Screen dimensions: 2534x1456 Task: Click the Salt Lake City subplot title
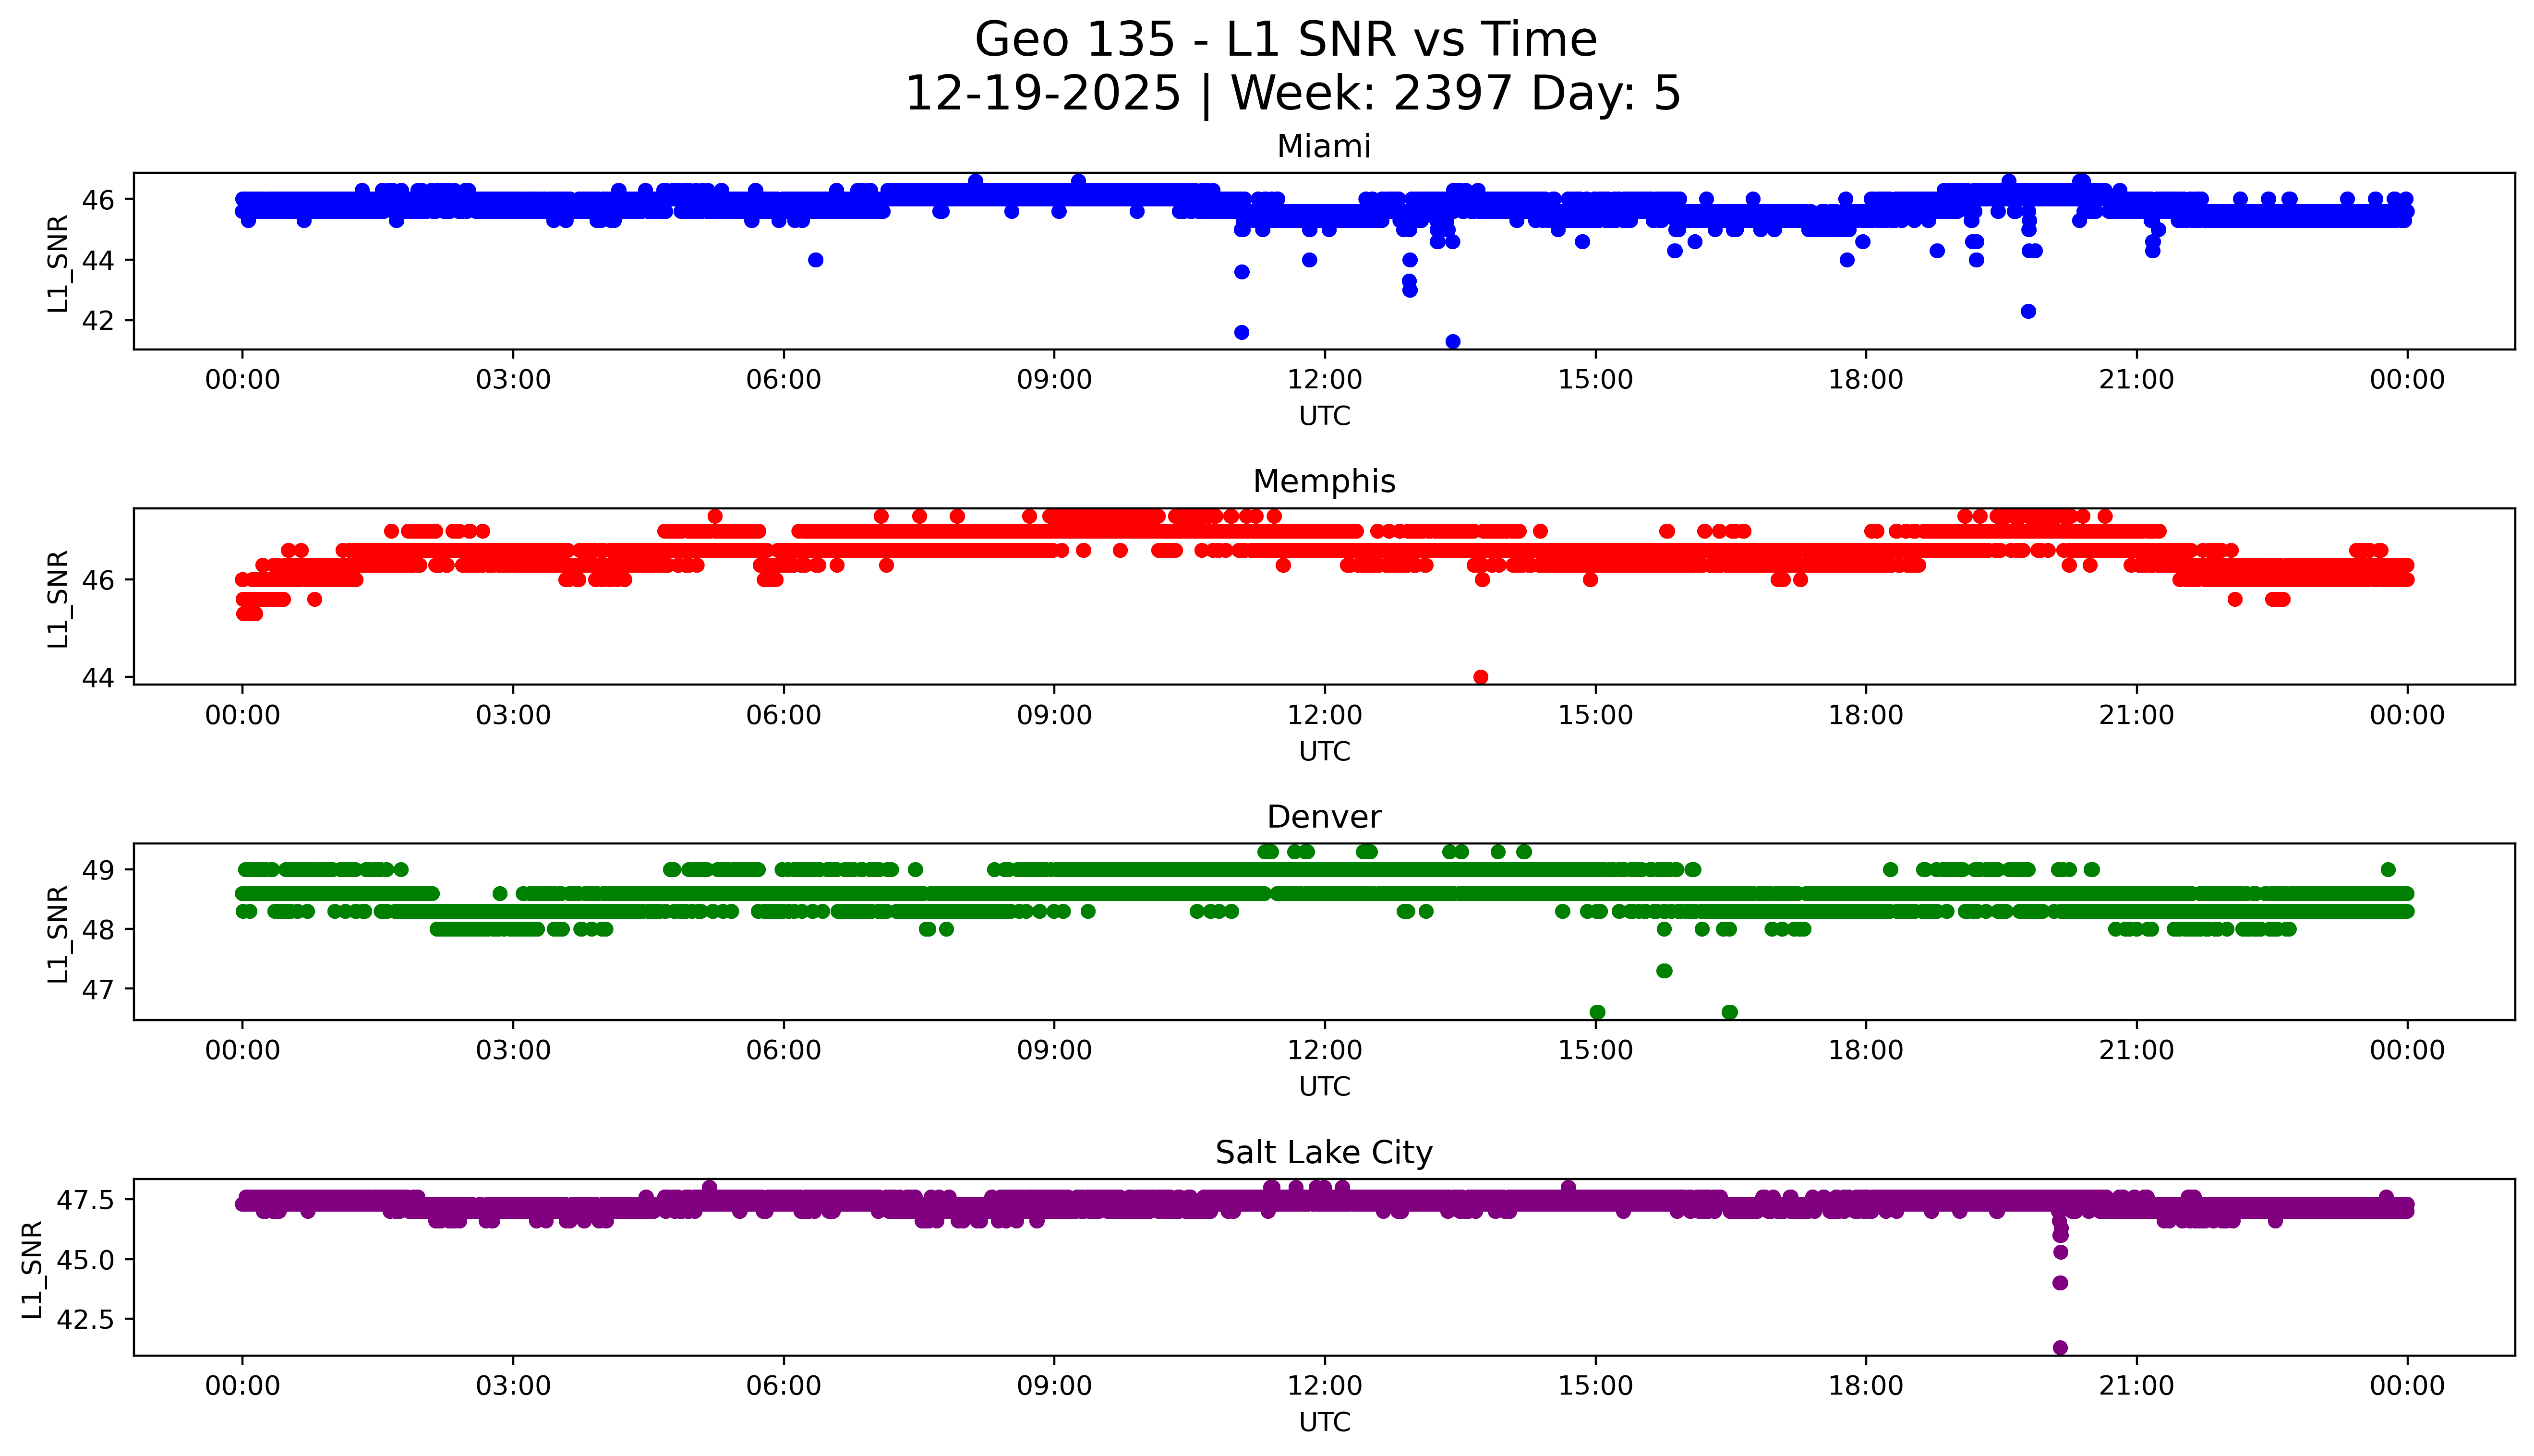coord(1323,1153)
